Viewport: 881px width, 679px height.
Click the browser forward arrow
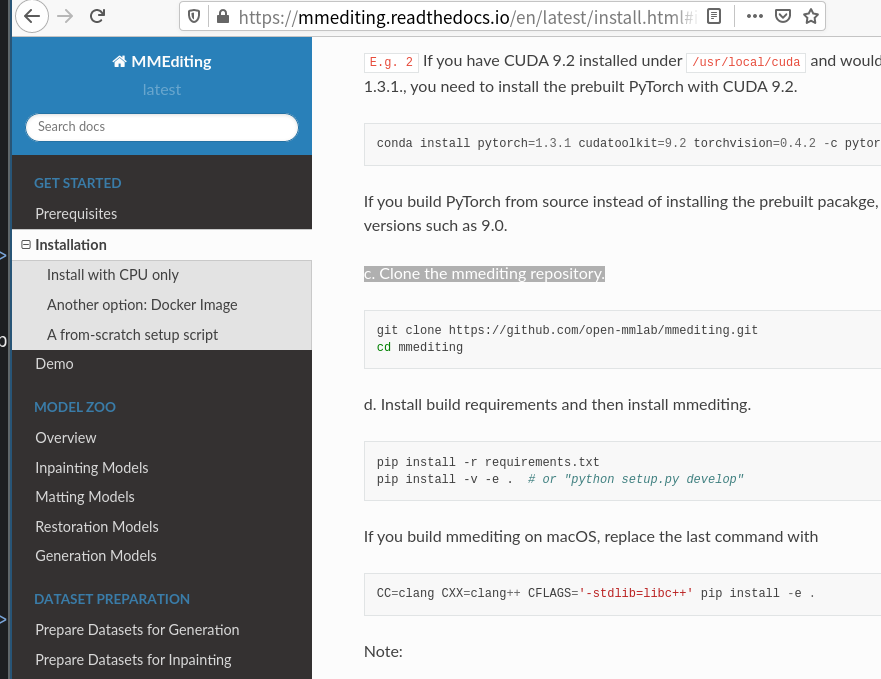(65, 16)
